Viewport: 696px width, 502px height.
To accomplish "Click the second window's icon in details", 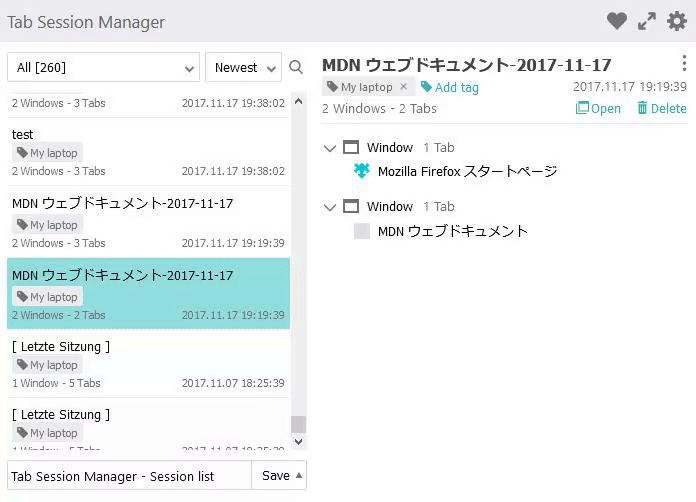I will pos(351,206).
